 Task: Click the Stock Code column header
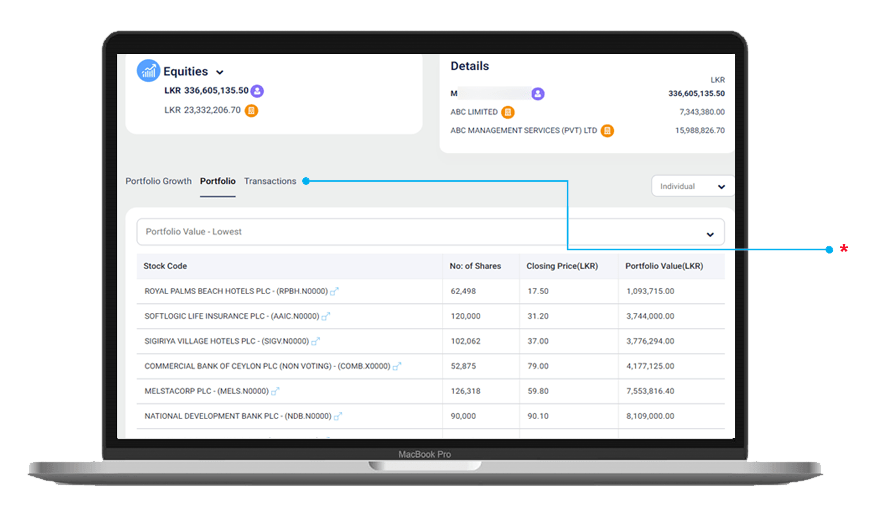coord(165,266)
